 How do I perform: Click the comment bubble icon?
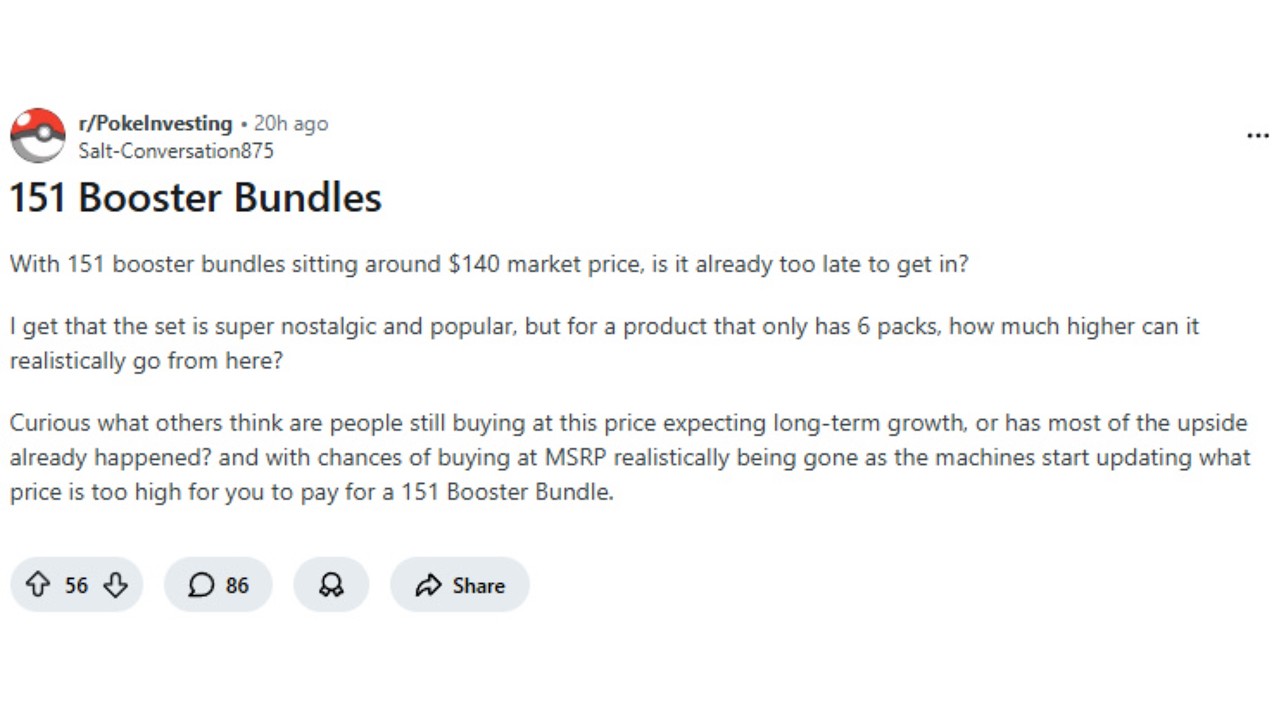coord(201,585)
